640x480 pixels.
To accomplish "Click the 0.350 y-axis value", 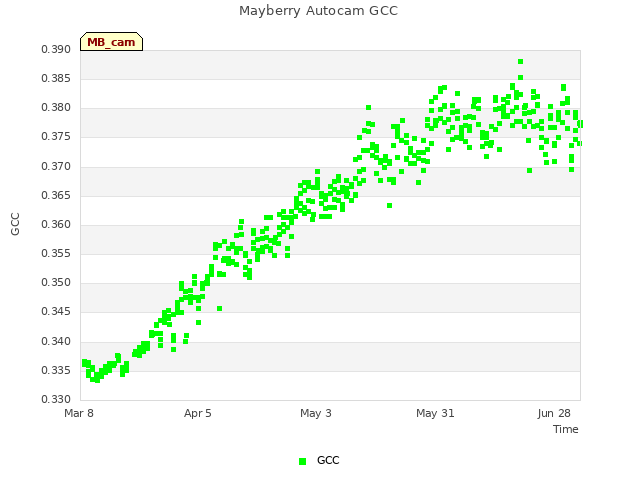I will pyautogui.click(x=56, y=282).
